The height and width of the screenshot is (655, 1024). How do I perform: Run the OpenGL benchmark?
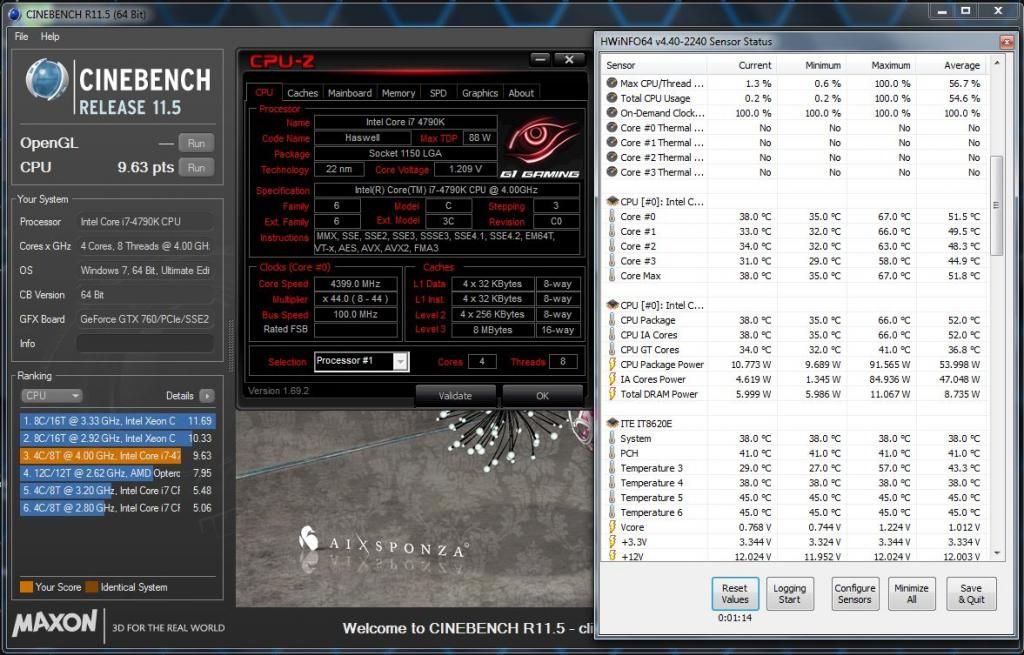(x=196, y=143)
